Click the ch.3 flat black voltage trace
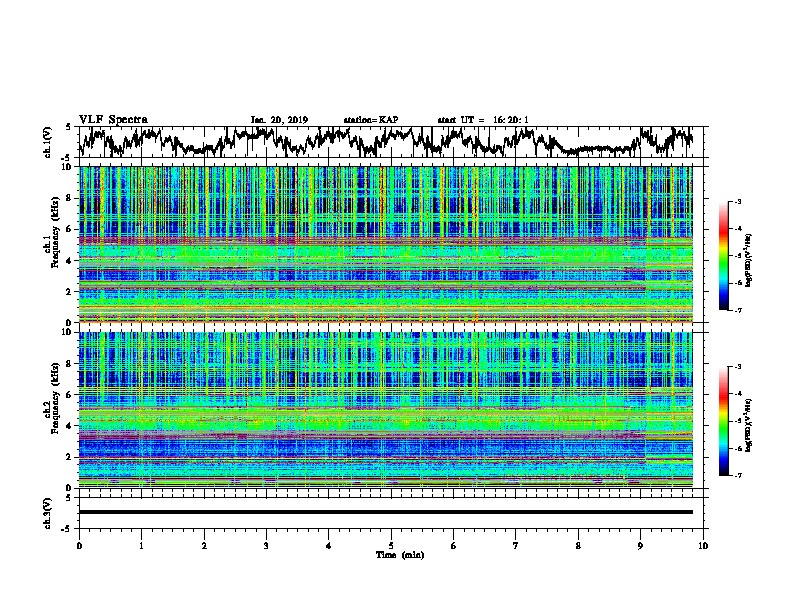The image size is (792, 612). coord(385,512)
